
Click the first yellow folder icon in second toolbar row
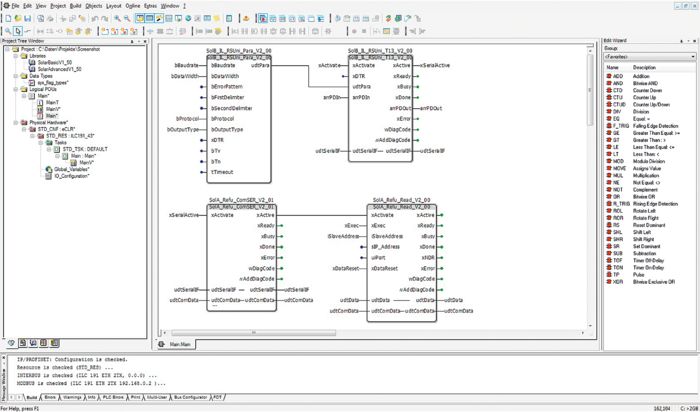pos(70,31)
